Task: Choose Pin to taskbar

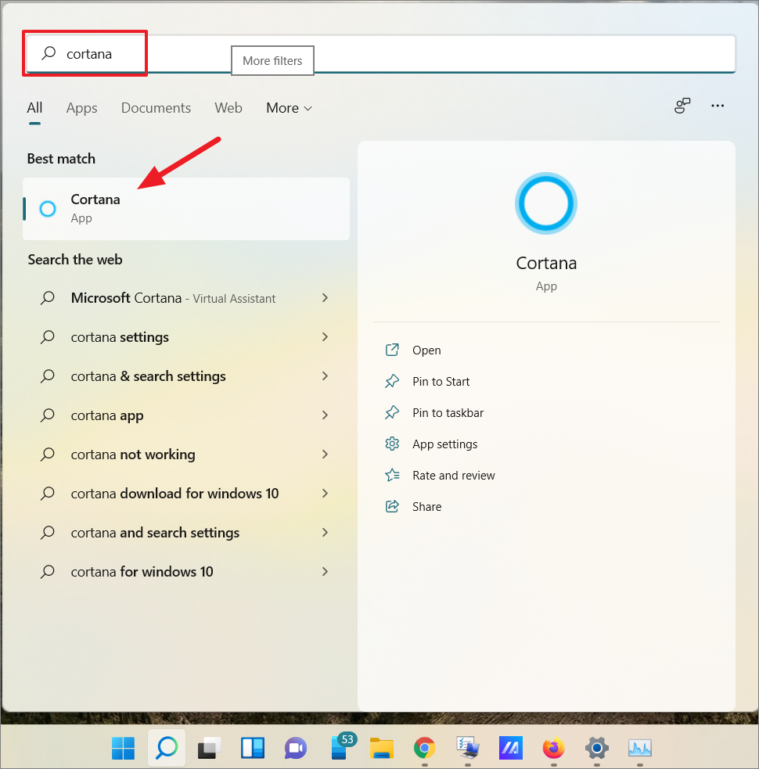Action: tap(448, 413)
